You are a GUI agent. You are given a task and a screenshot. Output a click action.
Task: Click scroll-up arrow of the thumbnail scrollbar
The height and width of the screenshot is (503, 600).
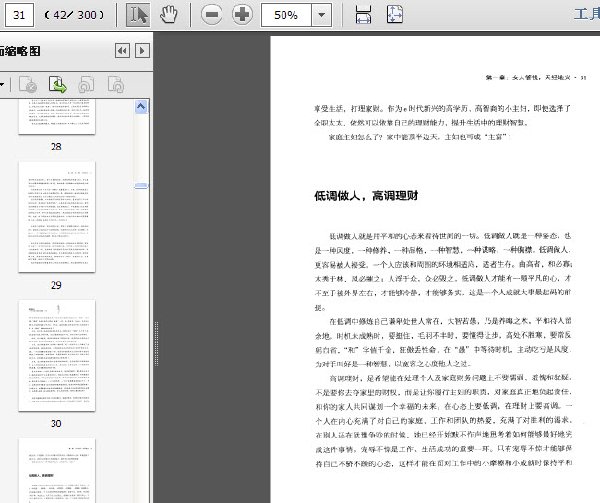pyautogui.click(x=141, y=107)
